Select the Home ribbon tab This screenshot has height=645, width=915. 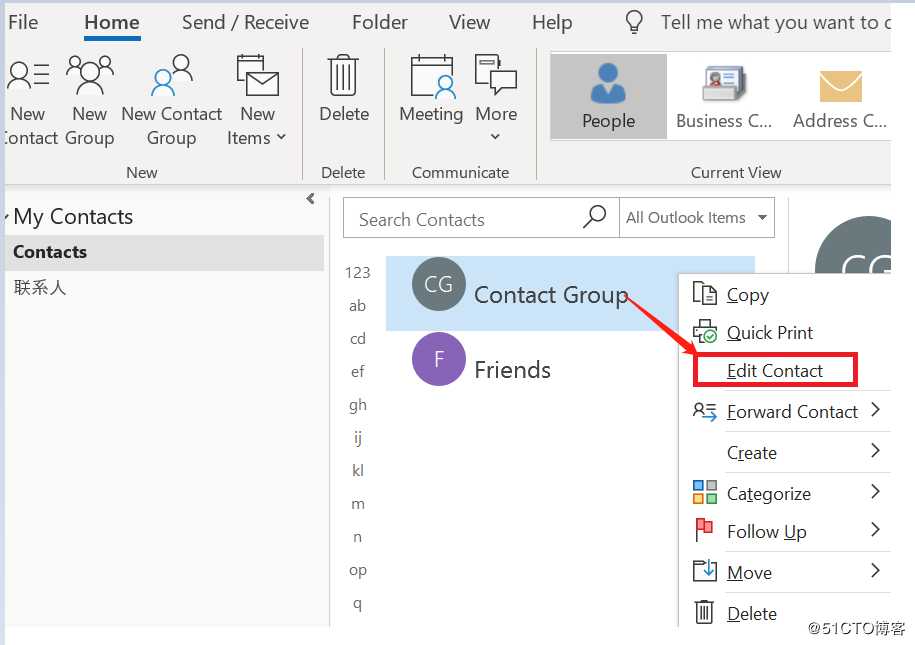[111, 22]
